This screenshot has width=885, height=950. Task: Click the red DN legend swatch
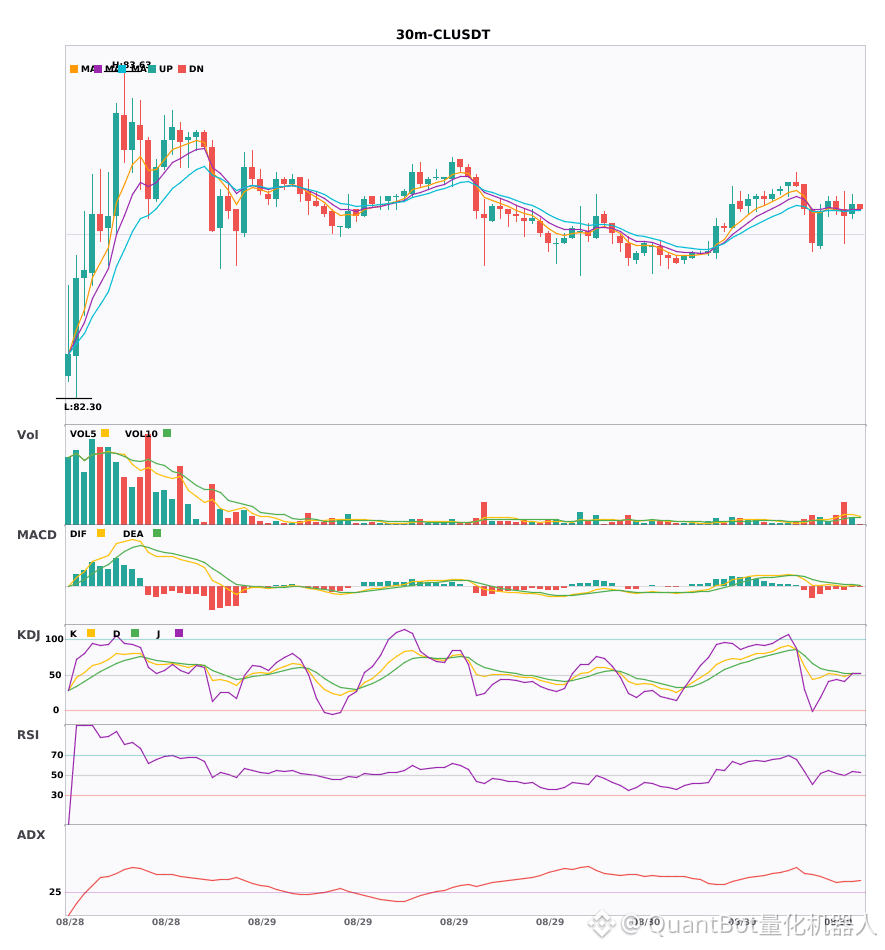point(182,69)
